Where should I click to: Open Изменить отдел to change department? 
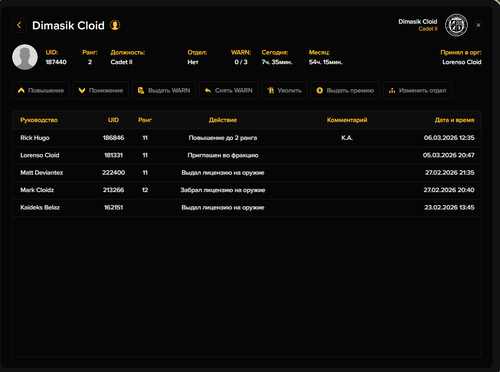[417, 90]
